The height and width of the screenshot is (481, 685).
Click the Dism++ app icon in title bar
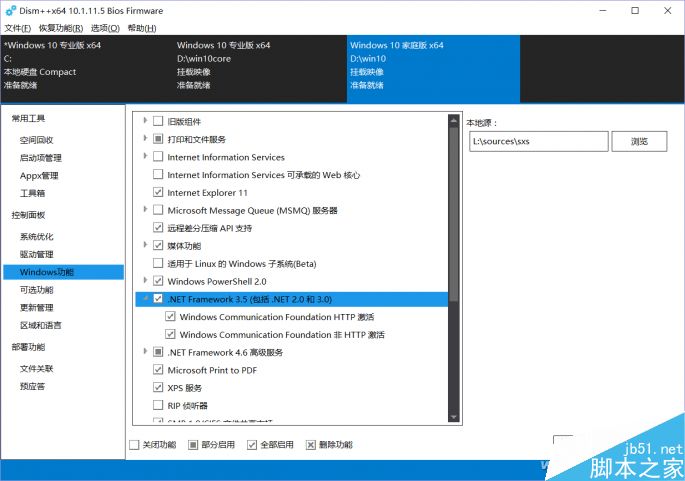[x=10, y=10]
